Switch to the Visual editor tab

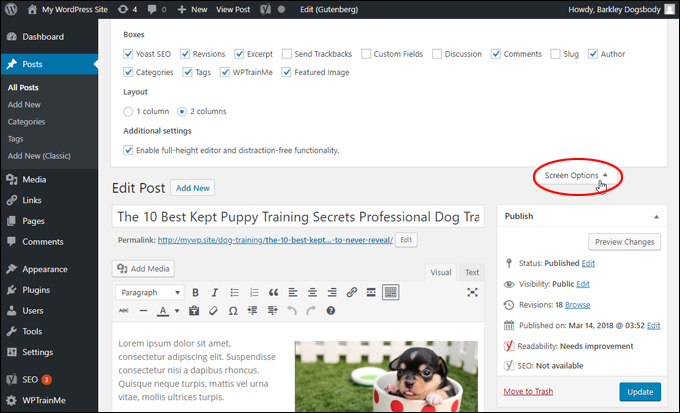click(441, 272)
